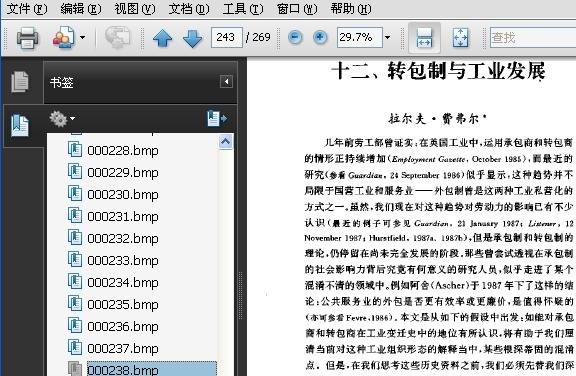Click the zoom field showing 29.7%
This screenshot has height=376, width=576.
click(x=360, y=37)
